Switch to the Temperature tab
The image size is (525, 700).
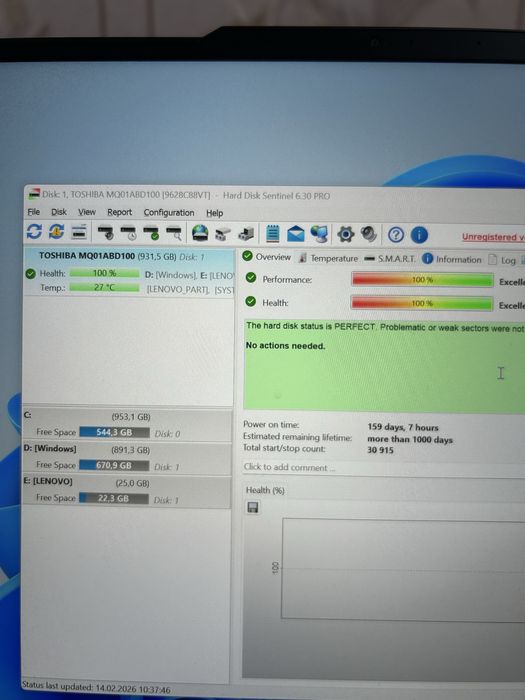(x=328, y=258)
